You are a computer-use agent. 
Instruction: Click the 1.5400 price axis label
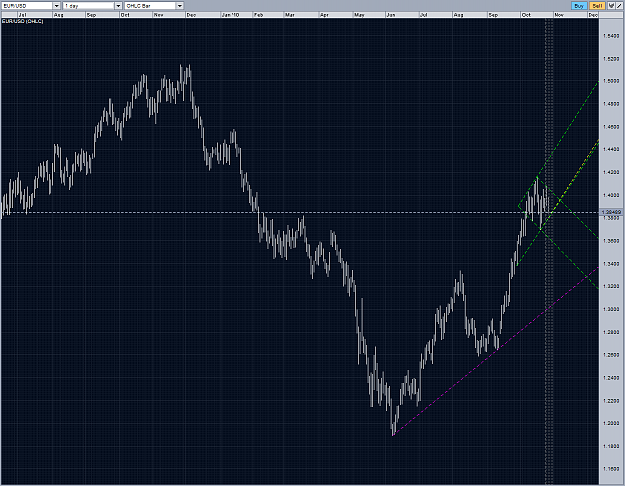pos(611,36)
